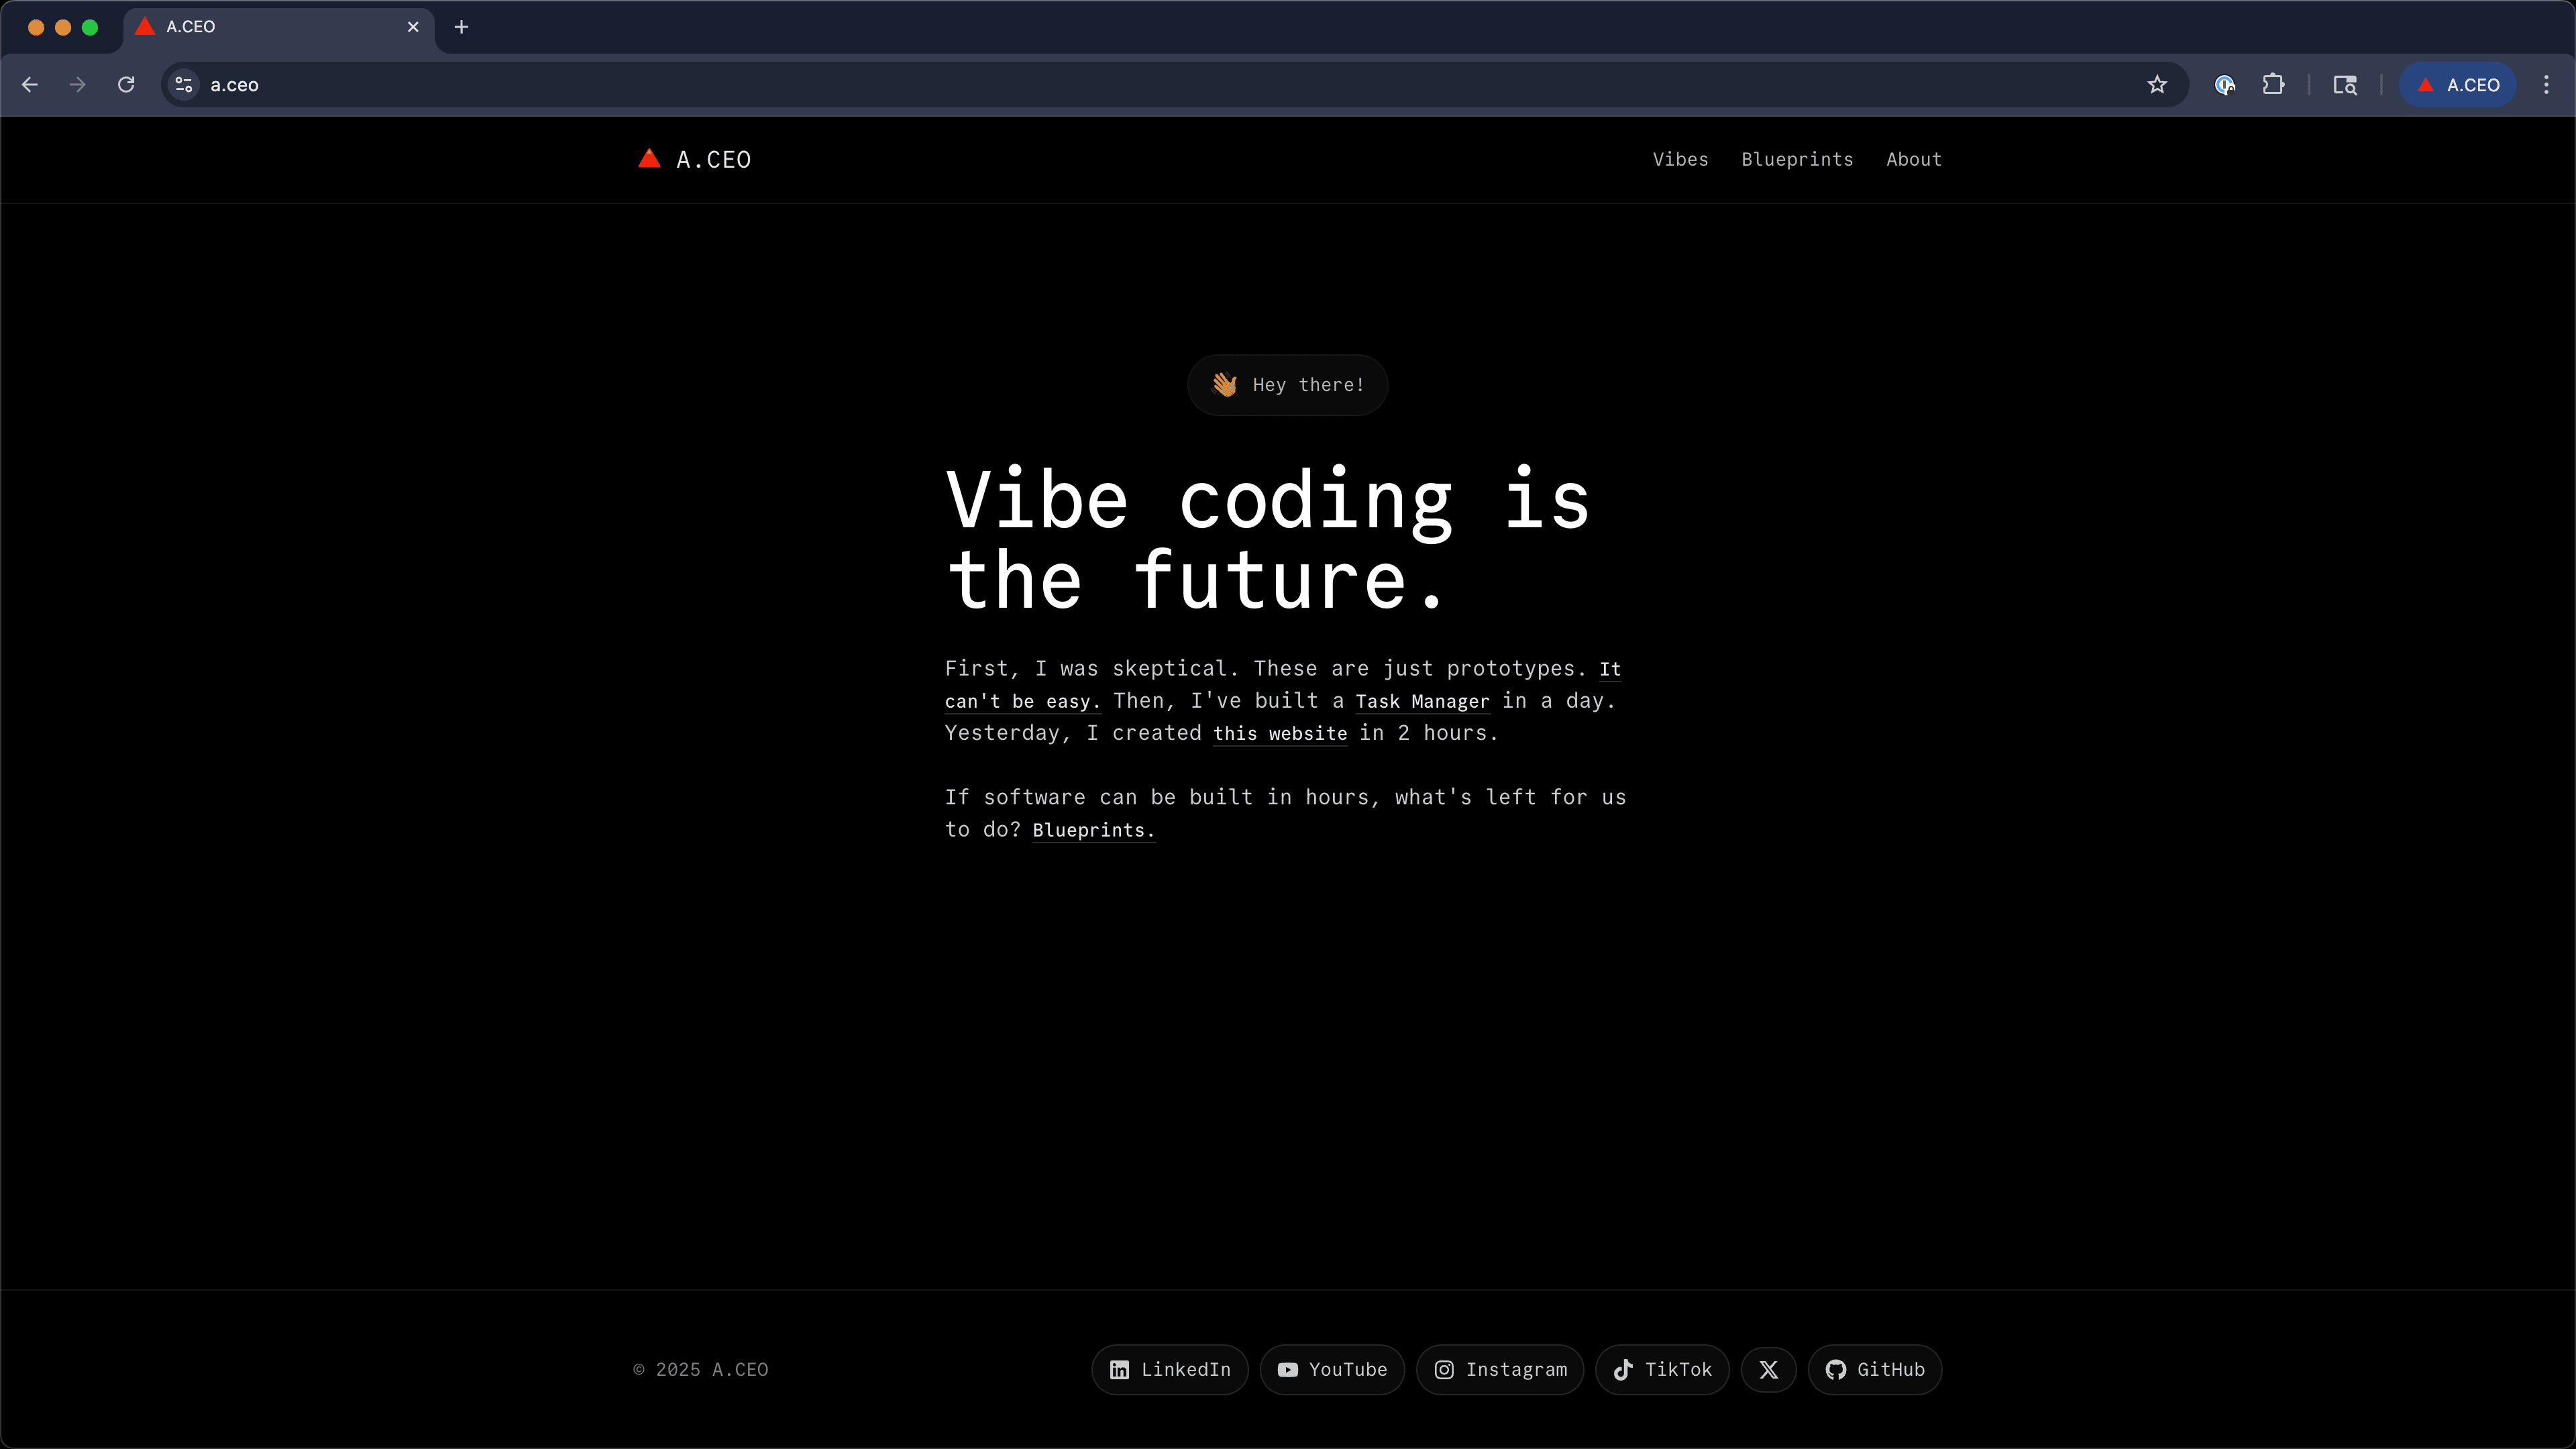Close the A.CEO tab
The width and height of the screenshot is (2576, 1449).
(413, 27)
